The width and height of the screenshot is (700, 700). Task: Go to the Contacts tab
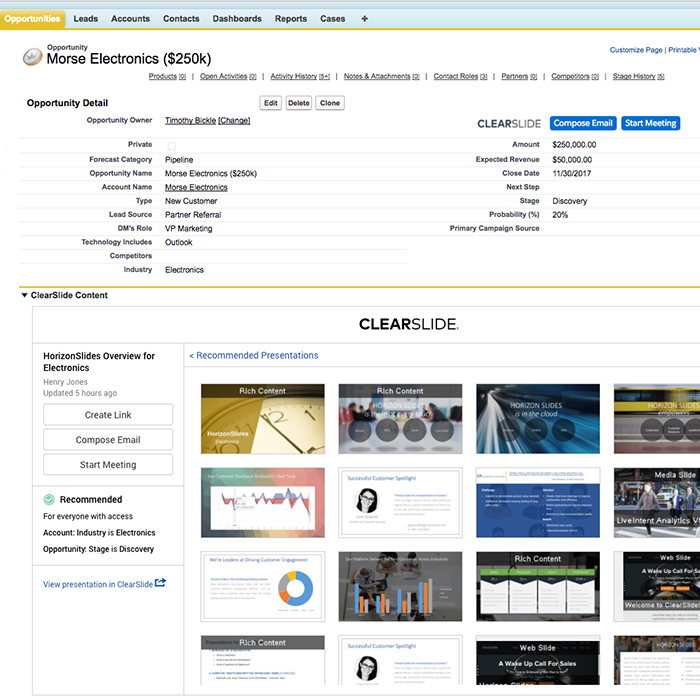pos(181,19)
